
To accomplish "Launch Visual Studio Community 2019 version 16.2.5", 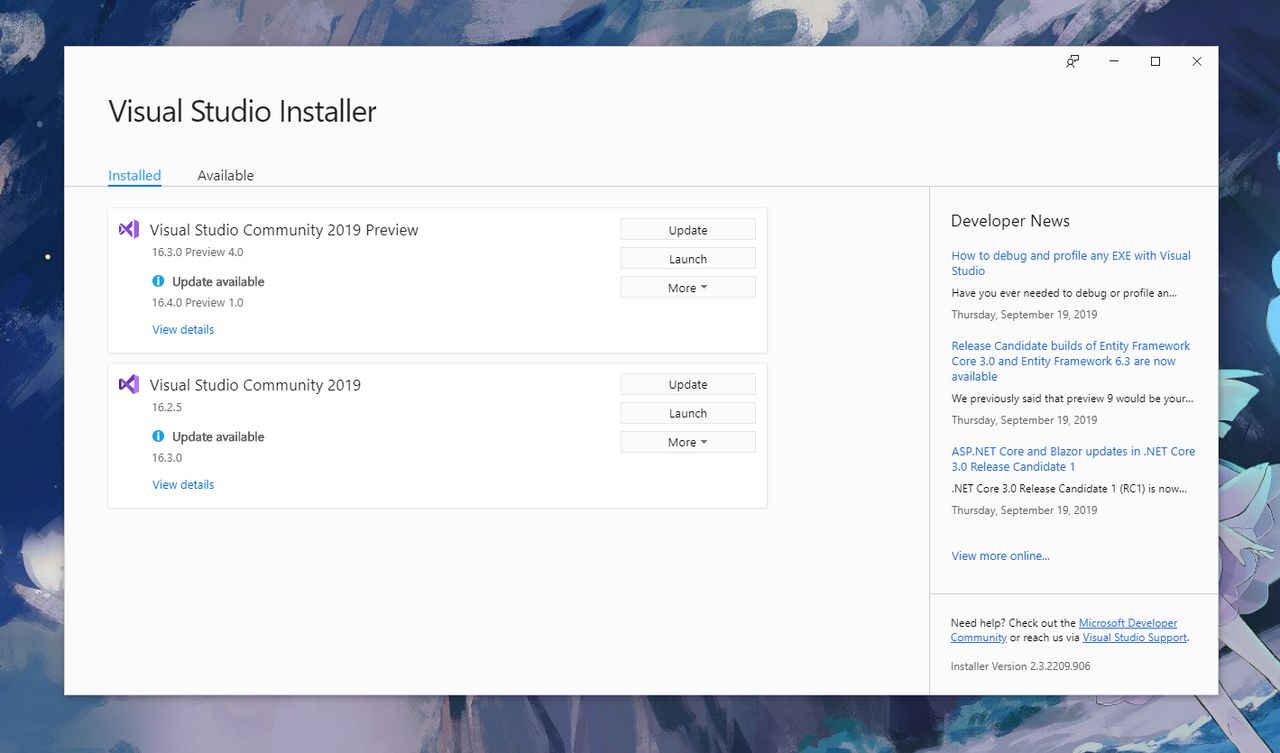I will click(688, 413).
